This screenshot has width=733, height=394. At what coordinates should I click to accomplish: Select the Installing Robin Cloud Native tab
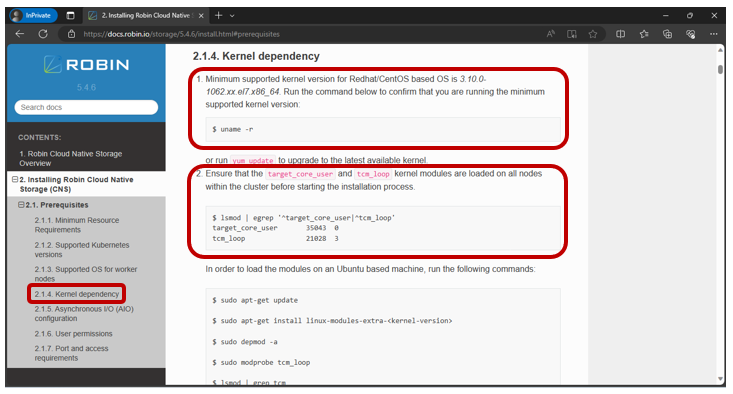pos(146,15)
